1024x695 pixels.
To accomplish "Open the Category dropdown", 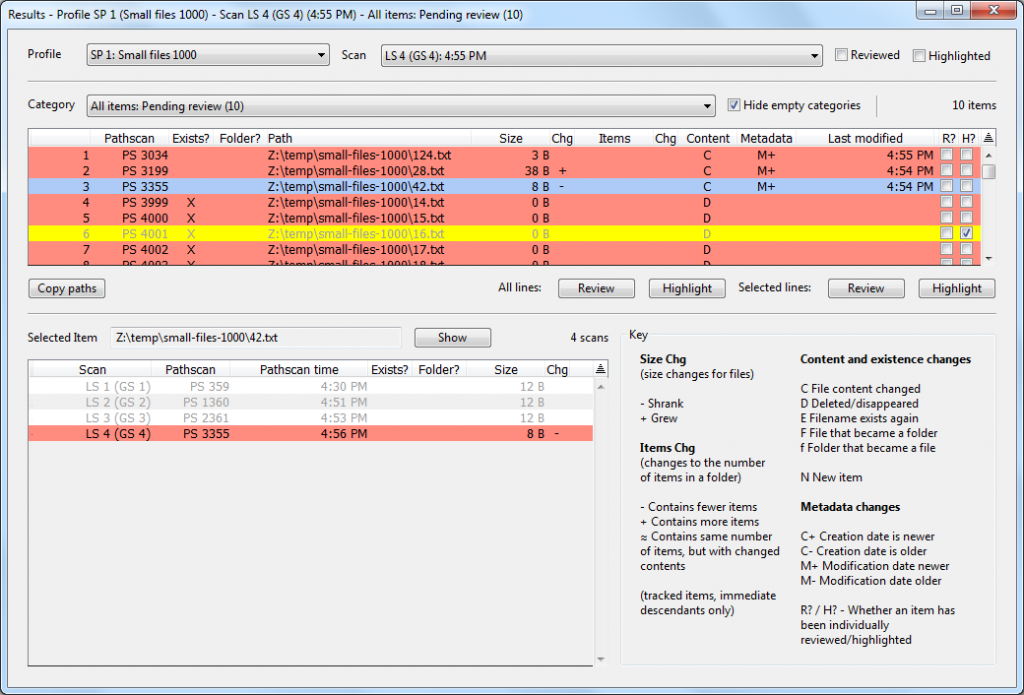I will pos(401,105).
